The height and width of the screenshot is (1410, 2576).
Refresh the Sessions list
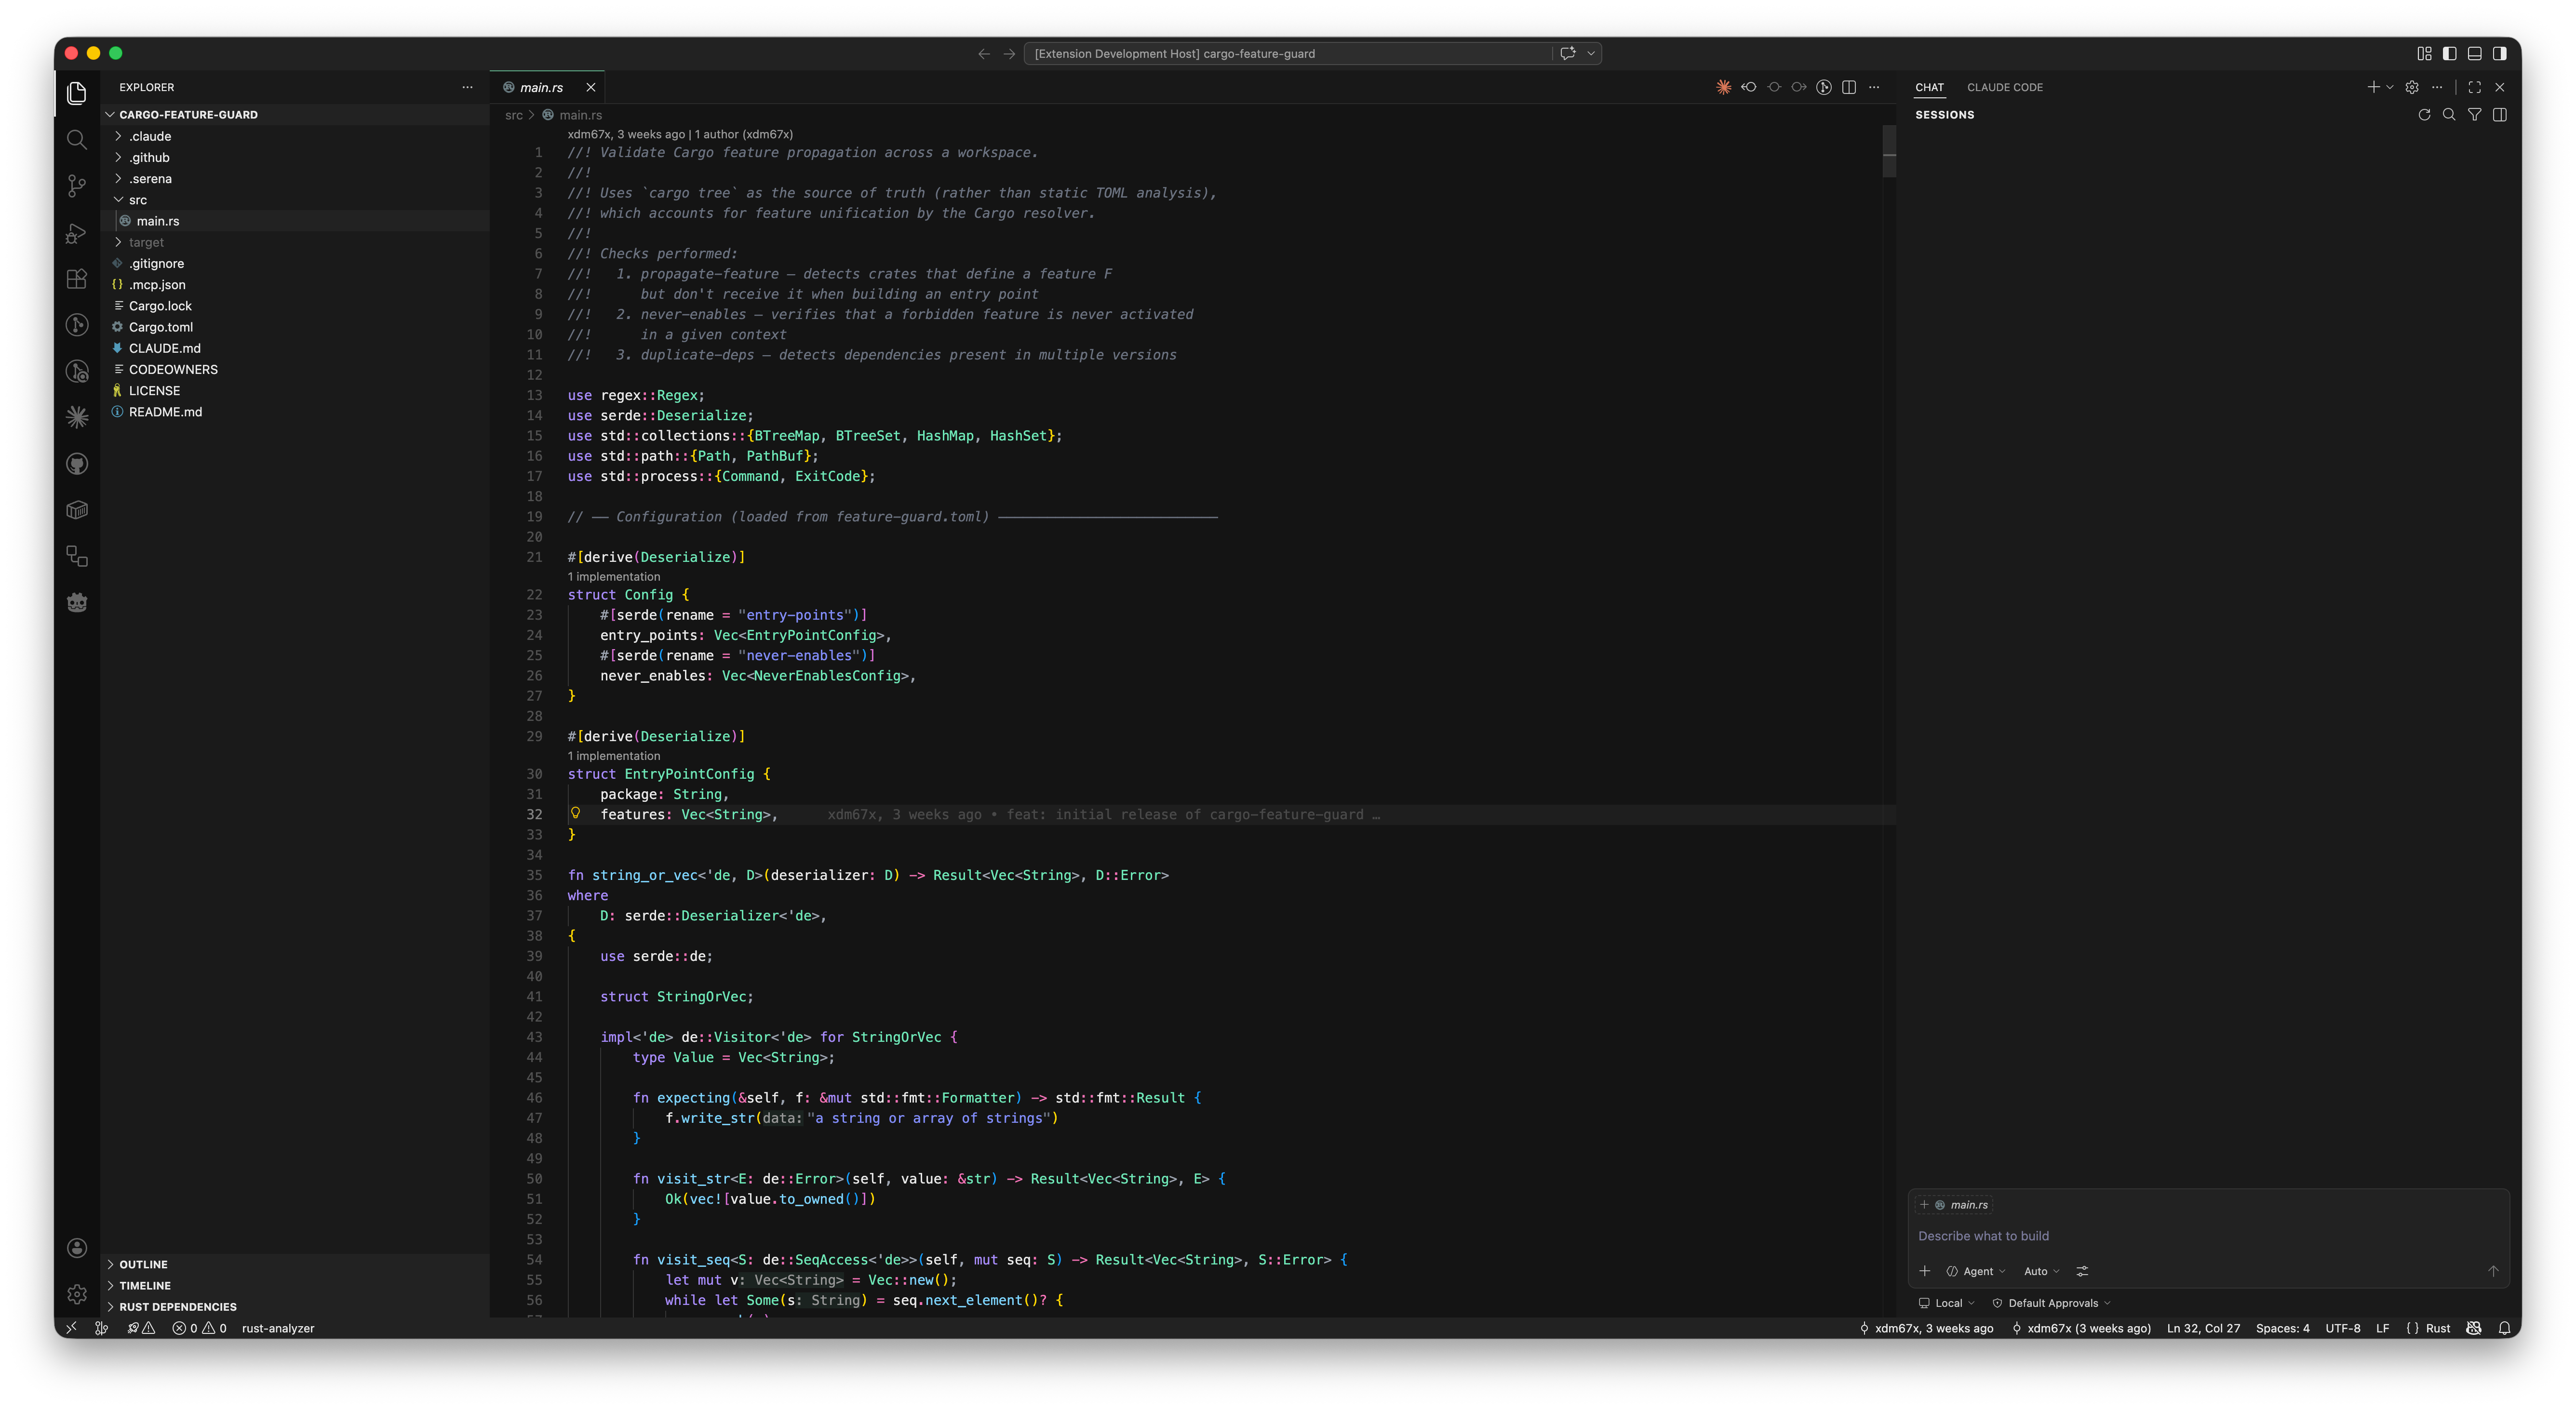(2424, 114)
